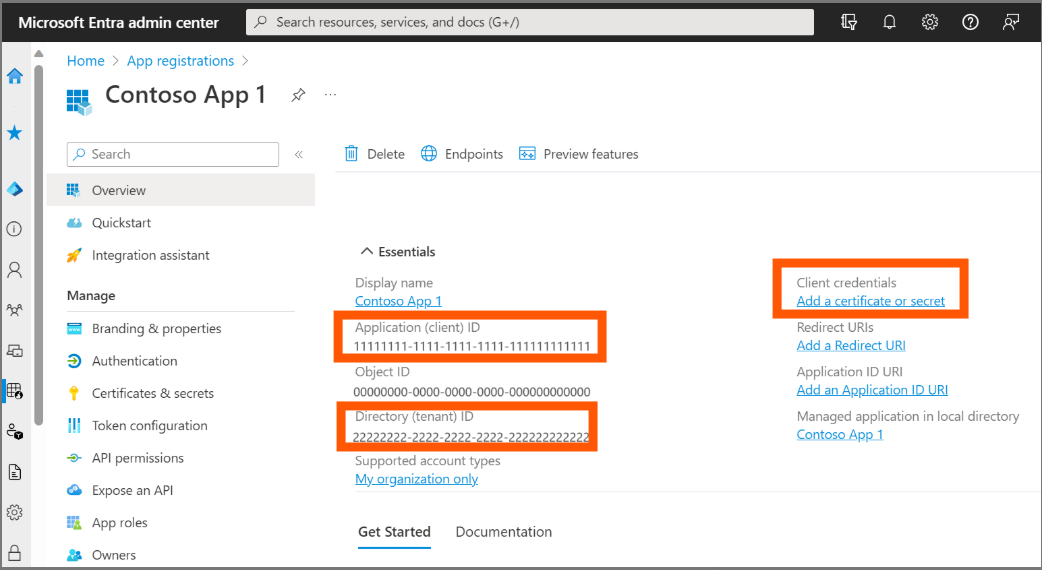The image size is (1042, 570).
Task: Go to Home icon in left rail
Action: (15, 76)
